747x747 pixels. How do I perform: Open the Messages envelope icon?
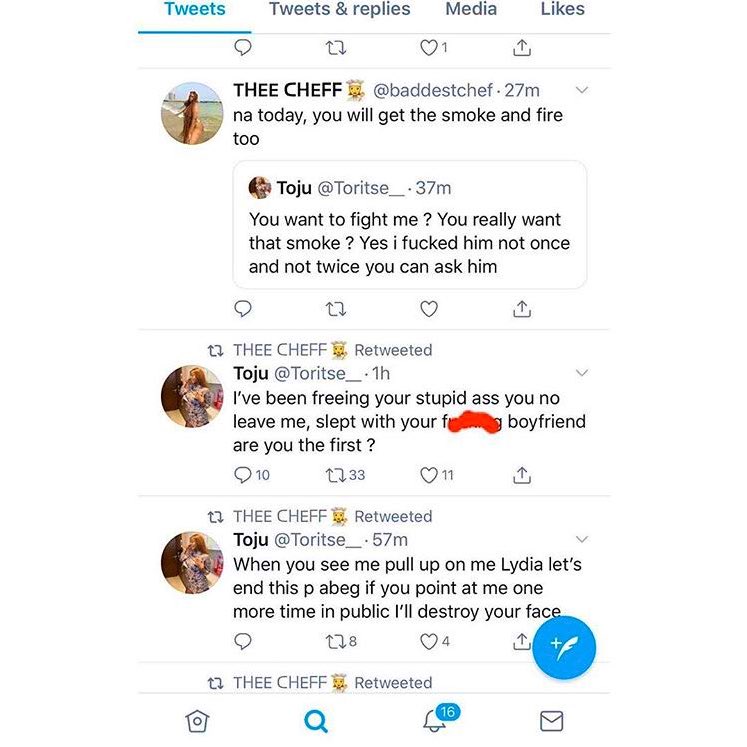click(x=551, y=720)
